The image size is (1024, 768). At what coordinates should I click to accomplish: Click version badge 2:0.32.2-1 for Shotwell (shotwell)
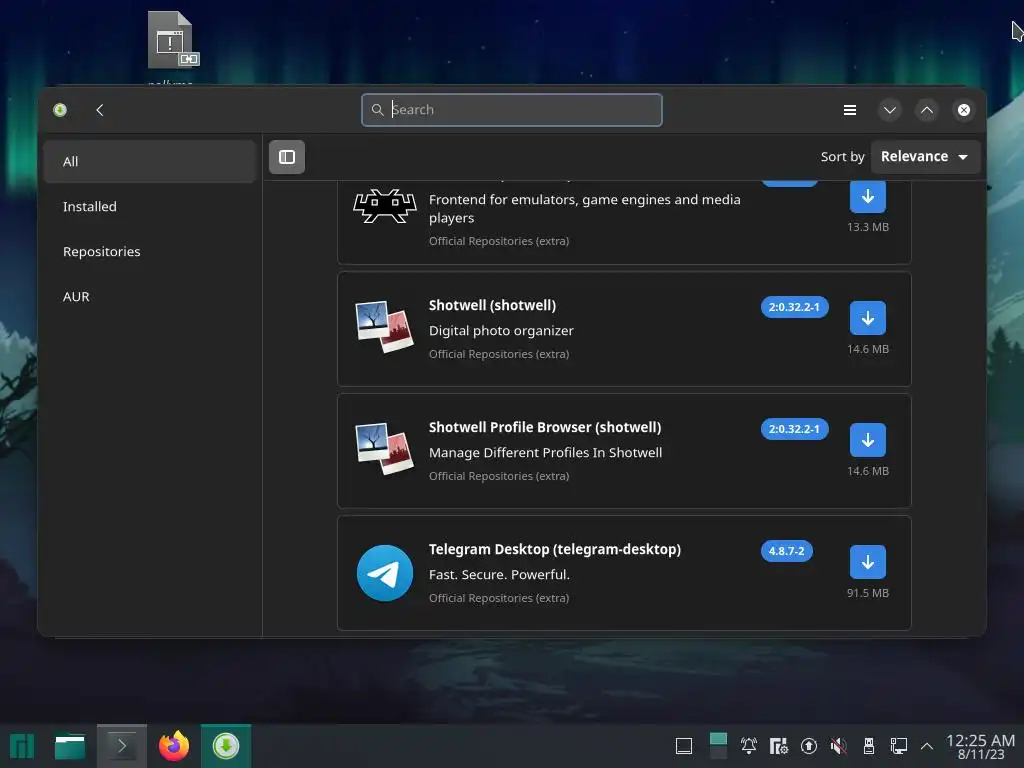[x=794, y=307]
